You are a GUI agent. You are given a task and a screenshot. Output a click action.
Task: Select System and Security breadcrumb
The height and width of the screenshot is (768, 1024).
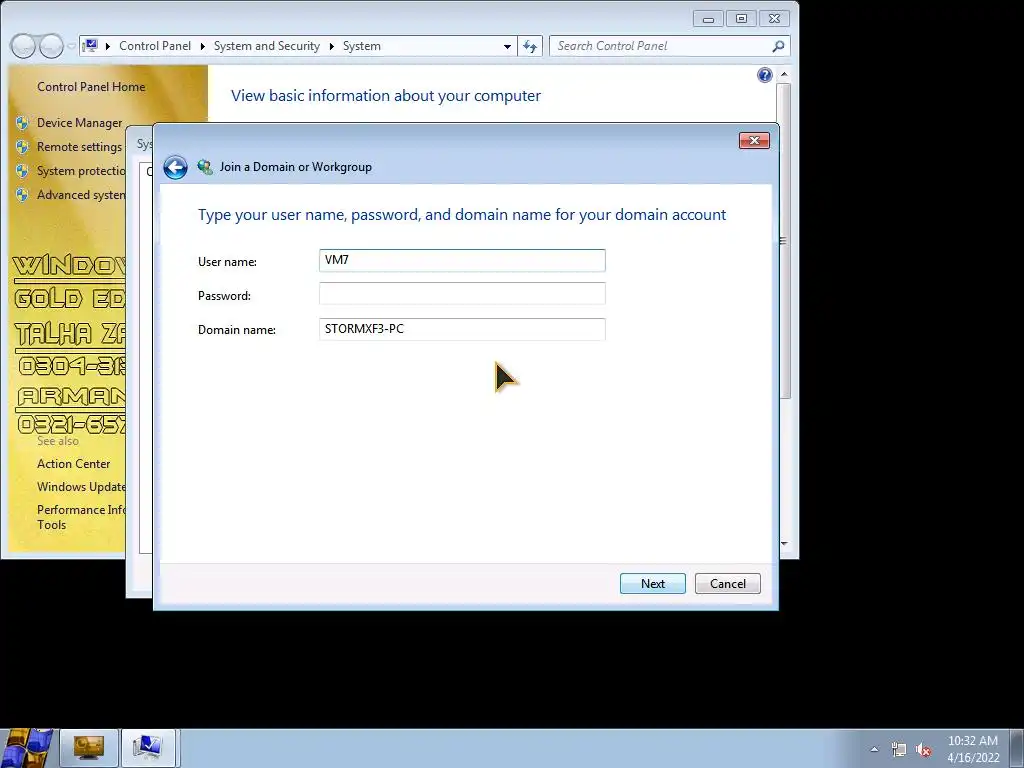tap(266, 46)
